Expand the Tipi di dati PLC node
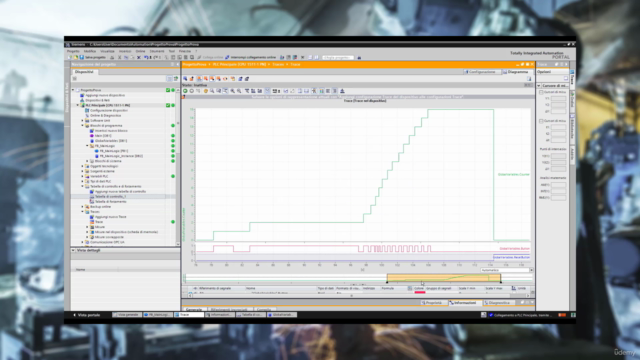The height and width of the screenshot is (360, 640). click(82, 181)
